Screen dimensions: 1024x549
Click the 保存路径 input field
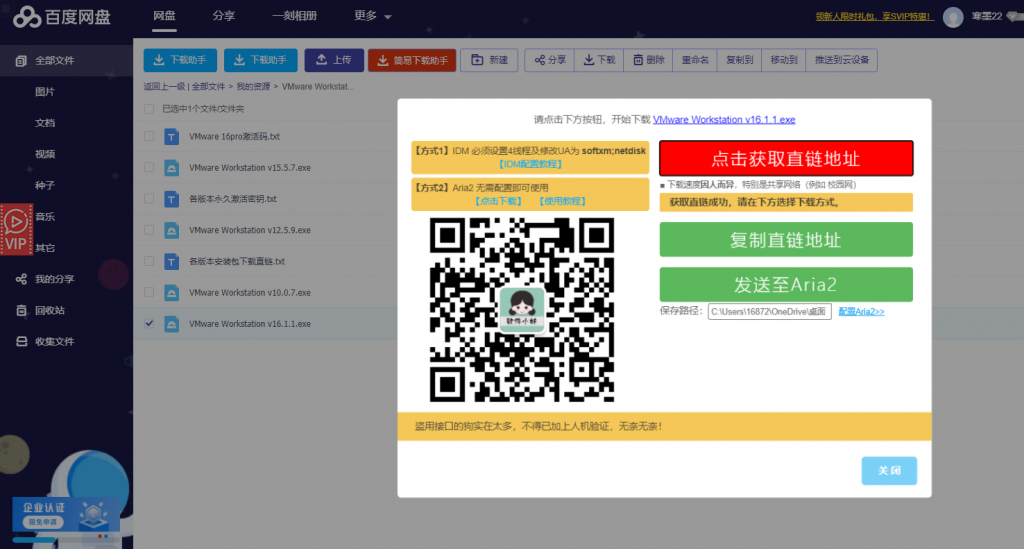pyautogui.click(x=769, y=312)
